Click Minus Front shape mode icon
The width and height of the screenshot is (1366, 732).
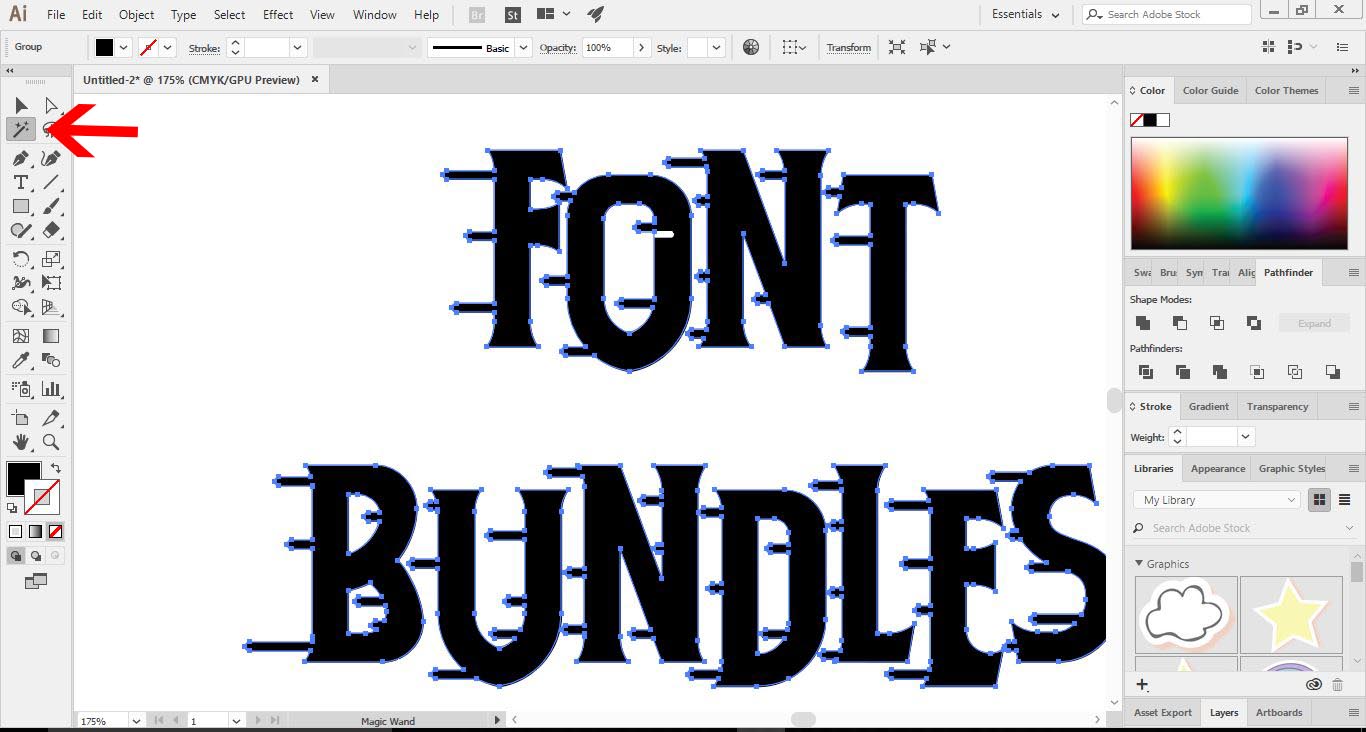1180,323
